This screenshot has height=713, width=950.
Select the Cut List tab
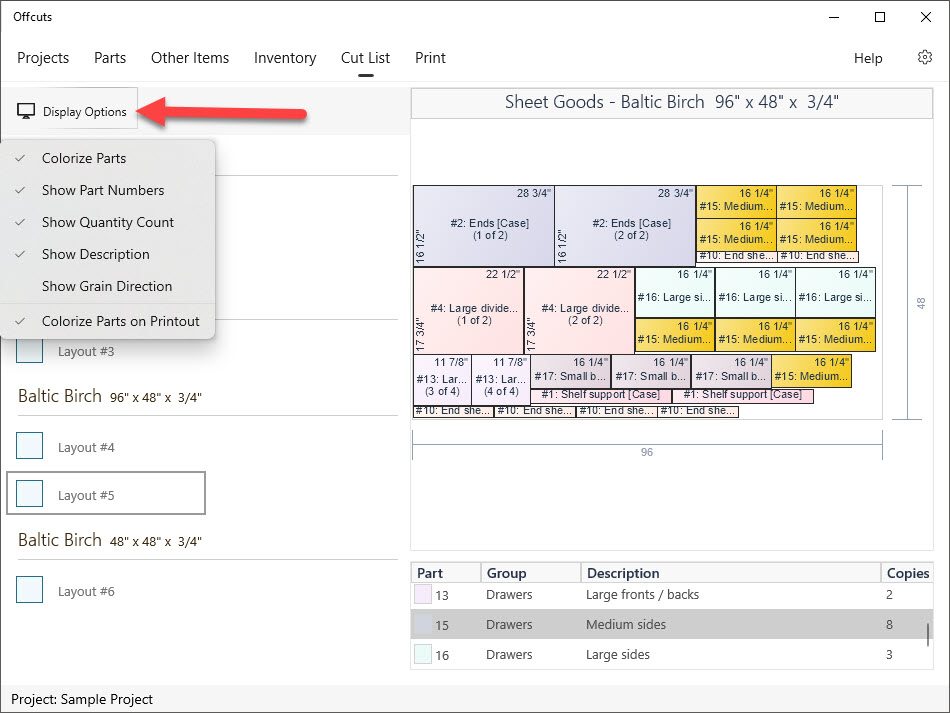click(365, 58)
